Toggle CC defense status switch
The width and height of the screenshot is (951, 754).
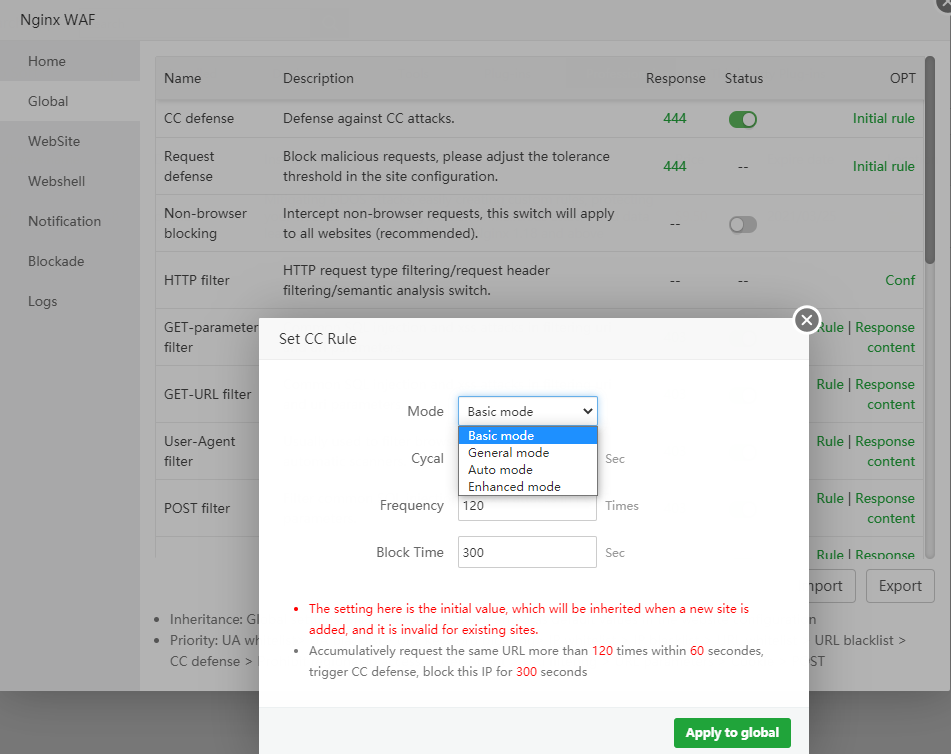click(x=742, y=120)
